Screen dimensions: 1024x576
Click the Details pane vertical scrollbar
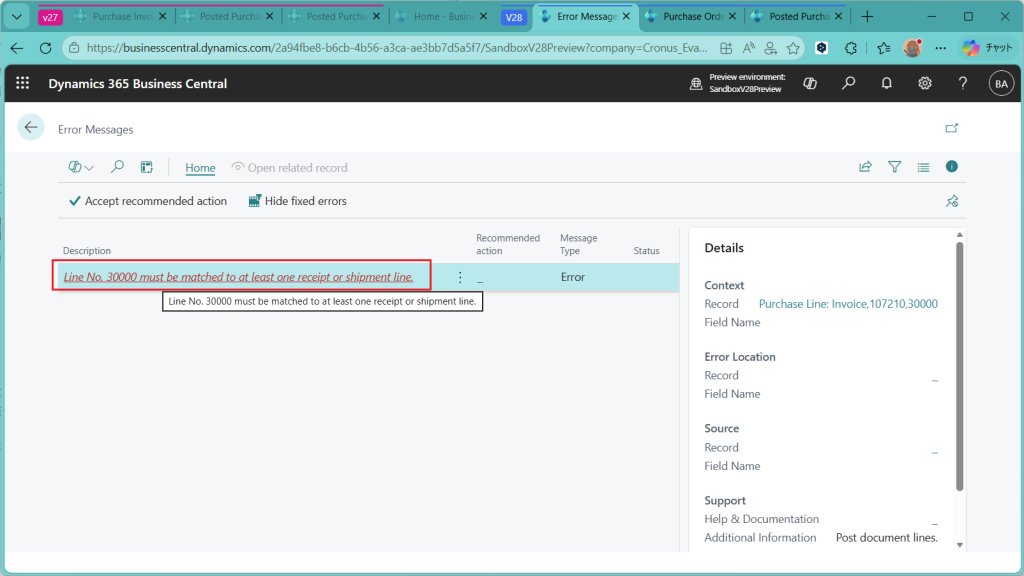click(960, 370)
